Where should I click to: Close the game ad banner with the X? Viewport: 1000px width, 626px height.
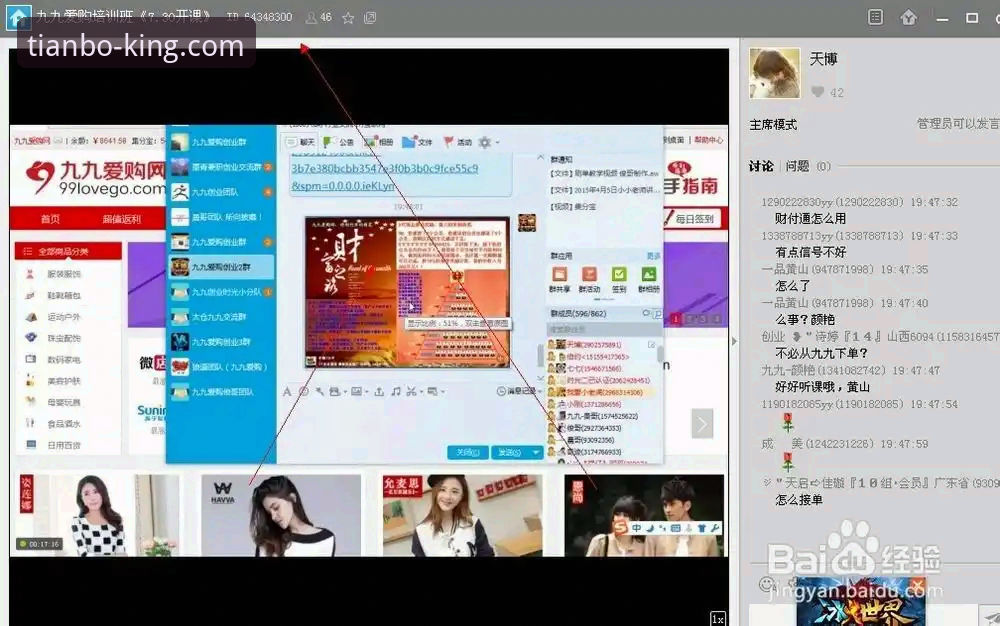coord(917,584)
